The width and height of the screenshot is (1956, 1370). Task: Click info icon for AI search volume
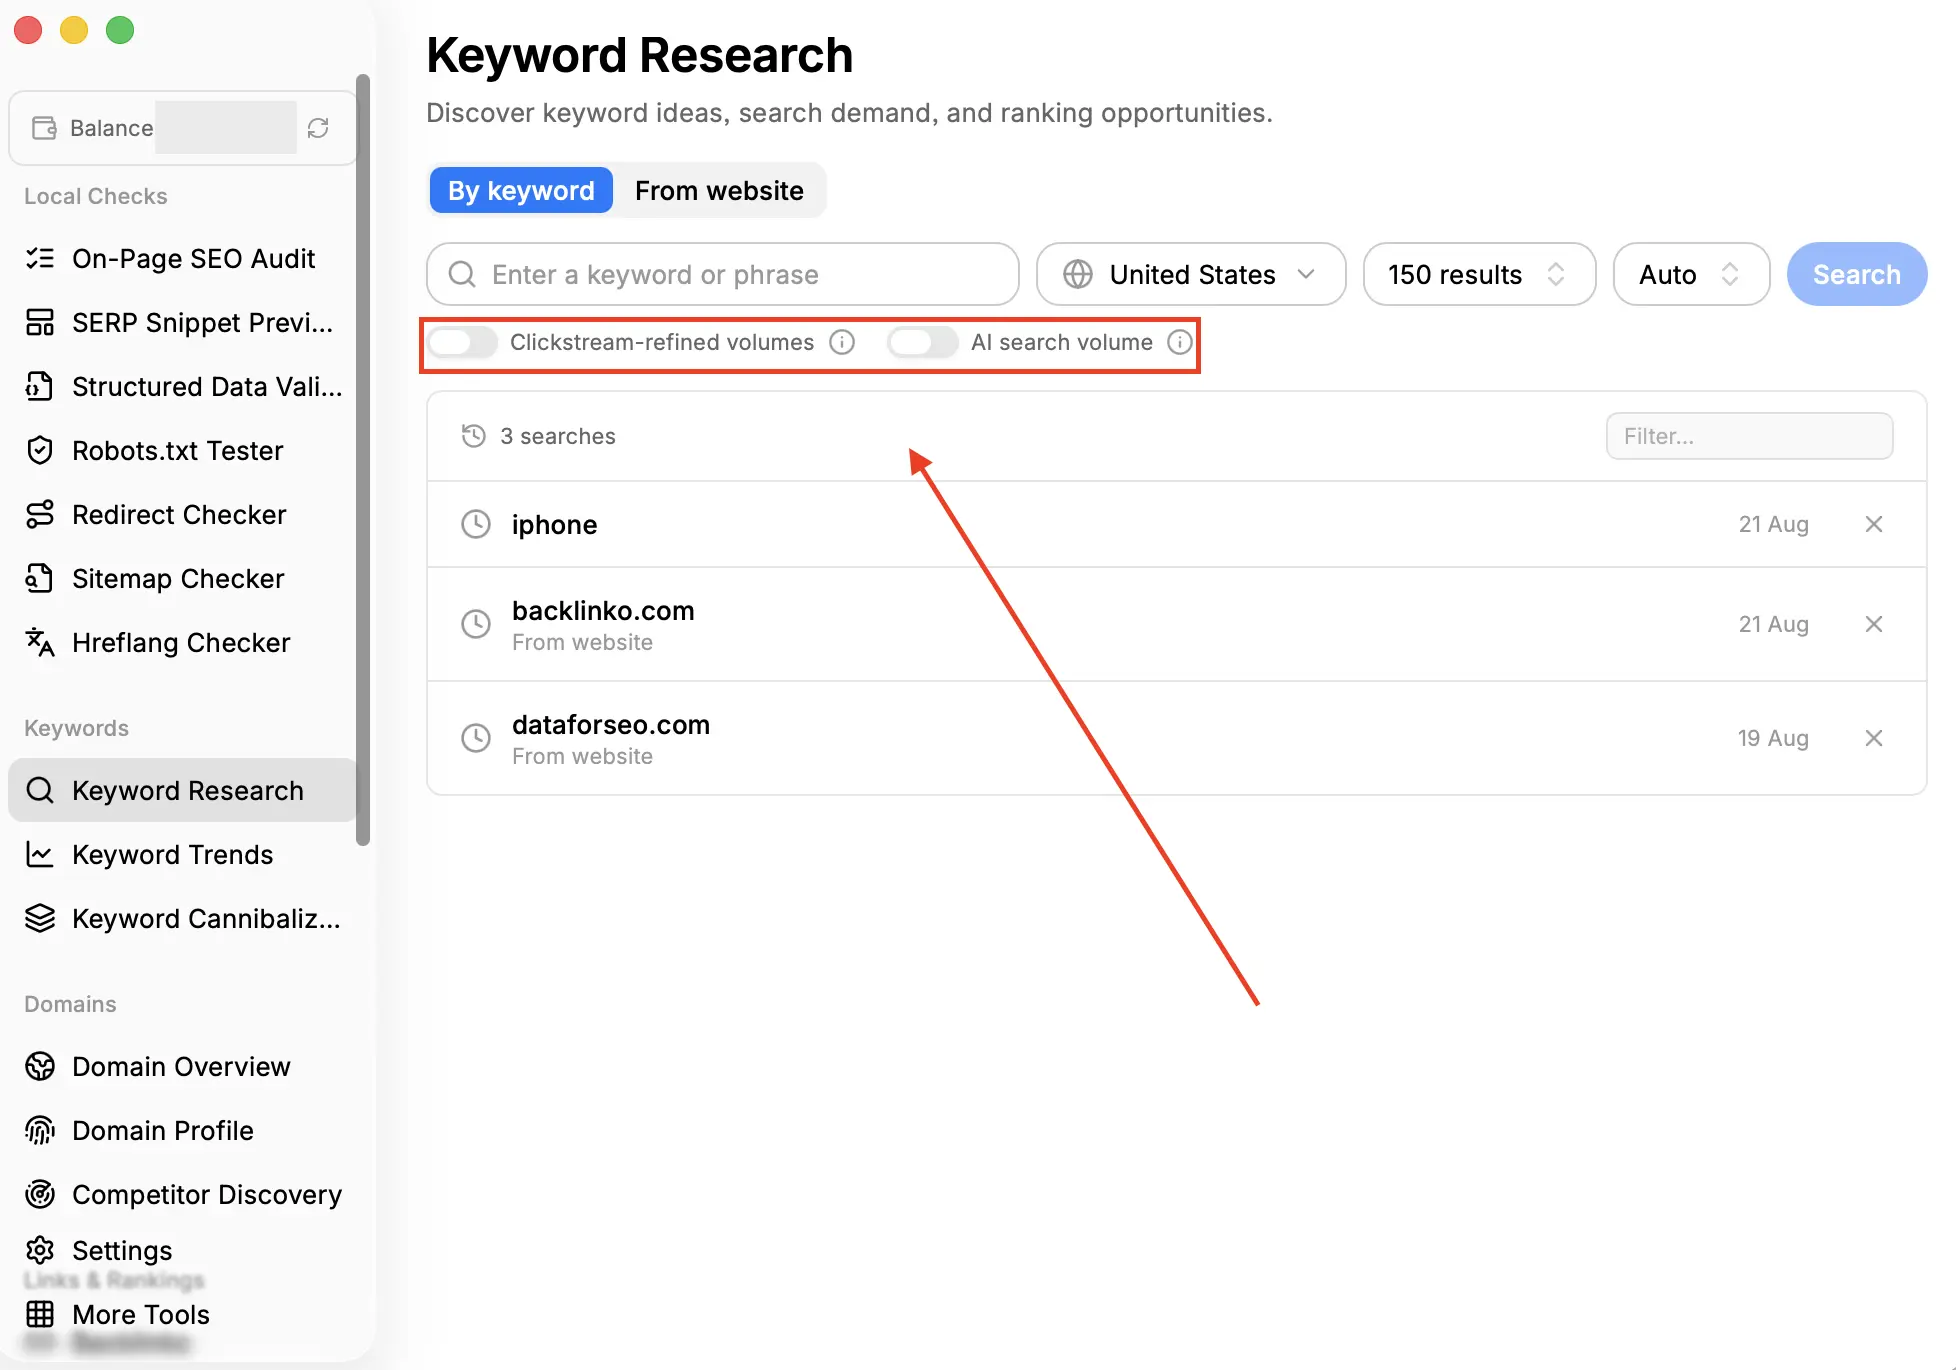point(1180,343)
